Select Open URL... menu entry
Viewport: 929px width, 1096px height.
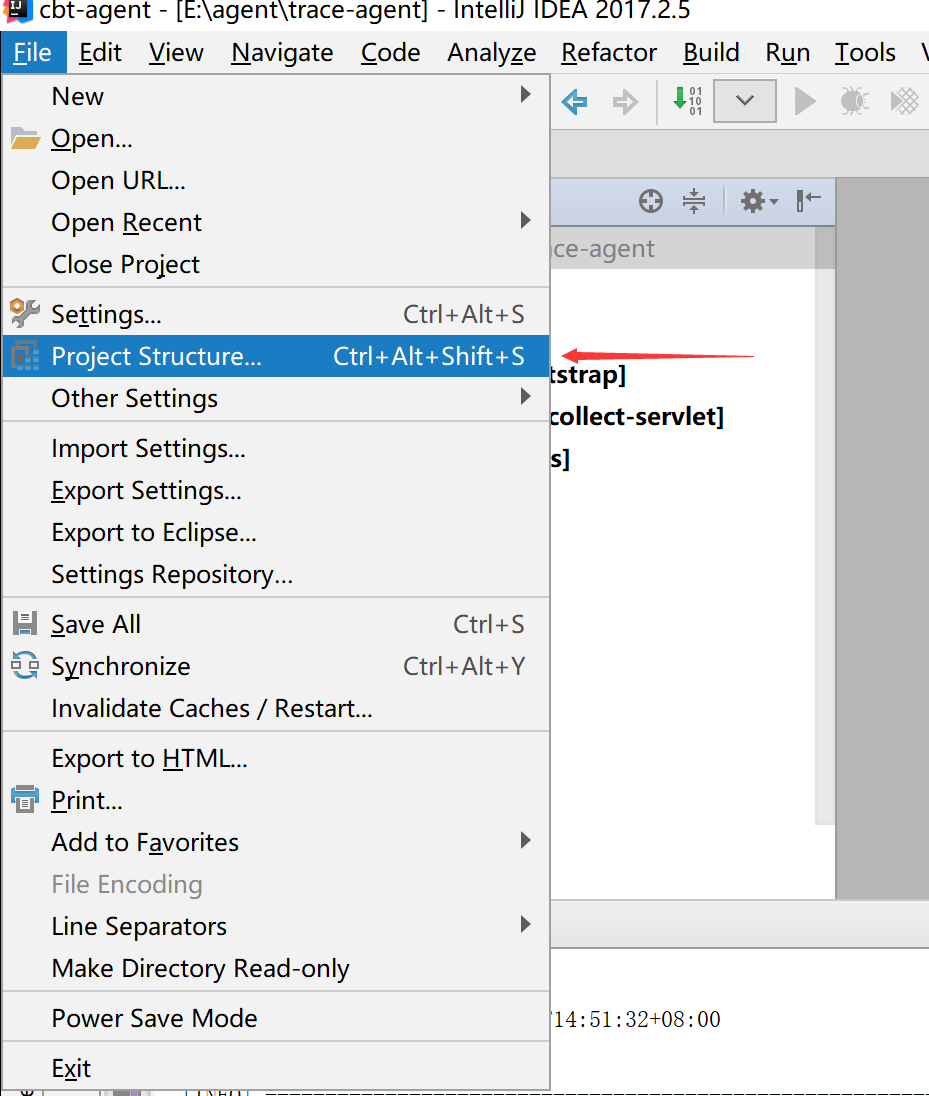click(x=276, y=180)
